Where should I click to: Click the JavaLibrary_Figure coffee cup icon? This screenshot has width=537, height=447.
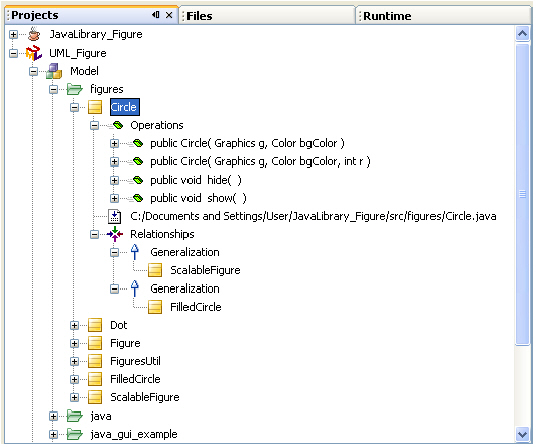pyautogui.click(x=34, y=34)
